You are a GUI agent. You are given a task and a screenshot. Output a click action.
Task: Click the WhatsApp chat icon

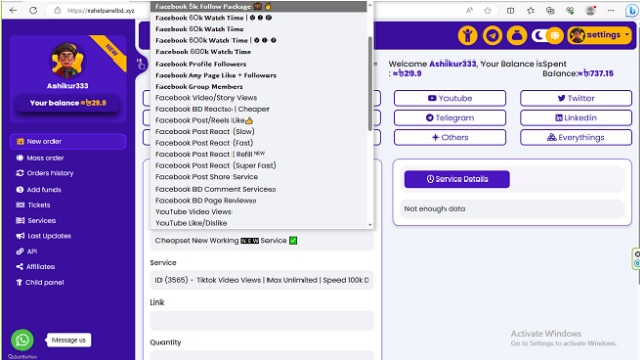22,340
